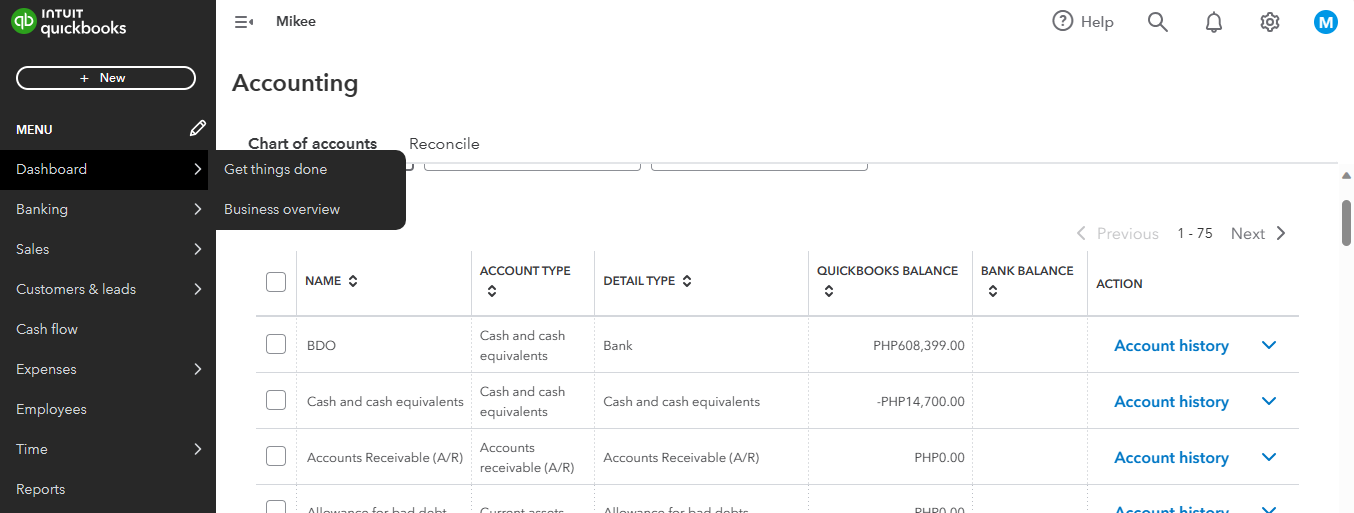Open BDO action dropdown arrow
1354x513 pixels.
[x=1269, y=345]
